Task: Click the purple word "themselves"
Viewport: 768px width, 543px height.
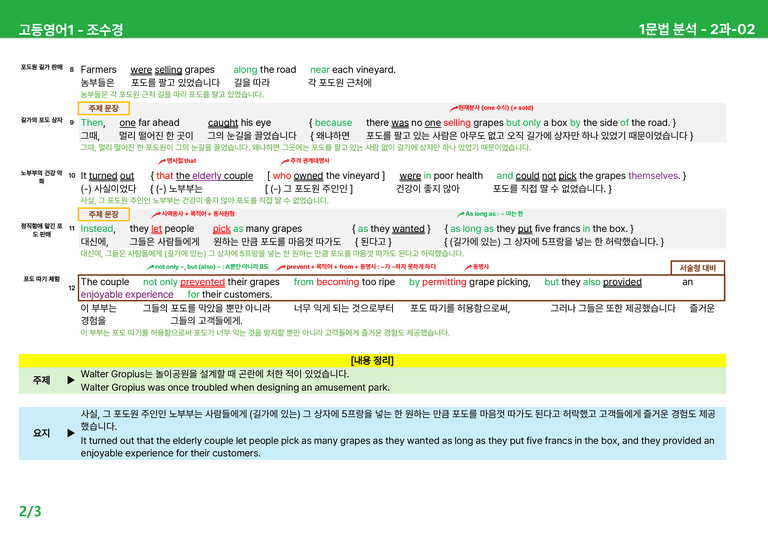Action: (653, 176)
